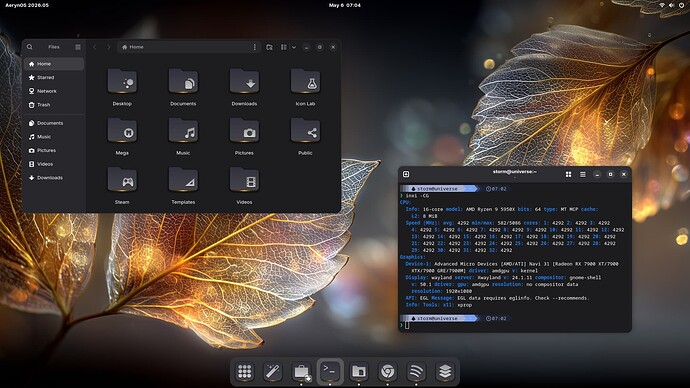Open the striped wave app in dock
Image resolution: width=690 pixels, height=388 pixels.
point(416,372)
